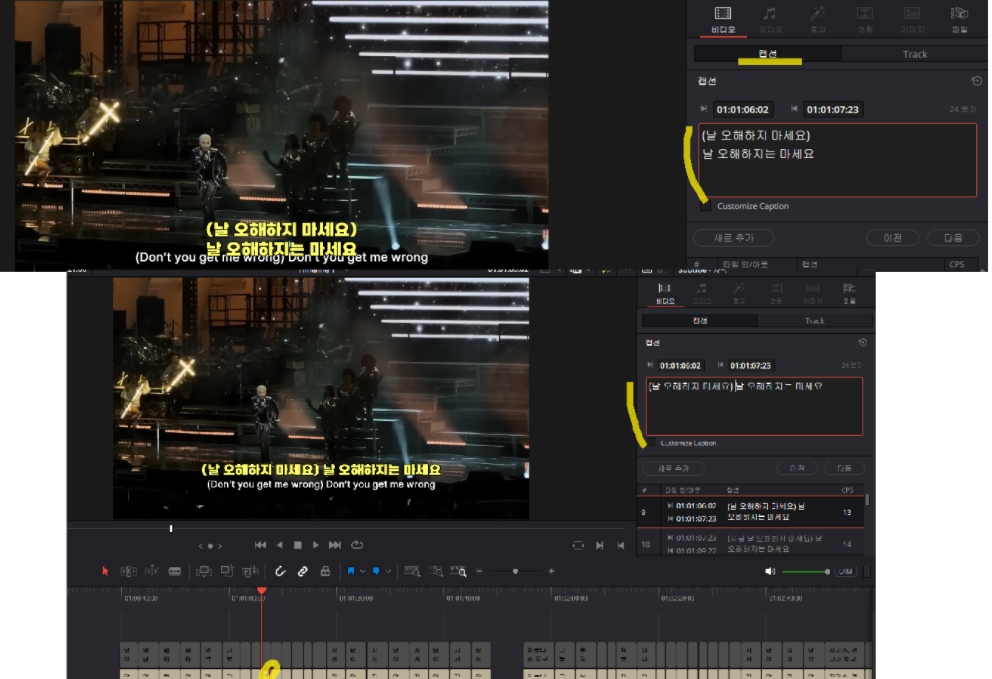
Task: Click the match frame icon right of transport
Action: tap(578, 545)
